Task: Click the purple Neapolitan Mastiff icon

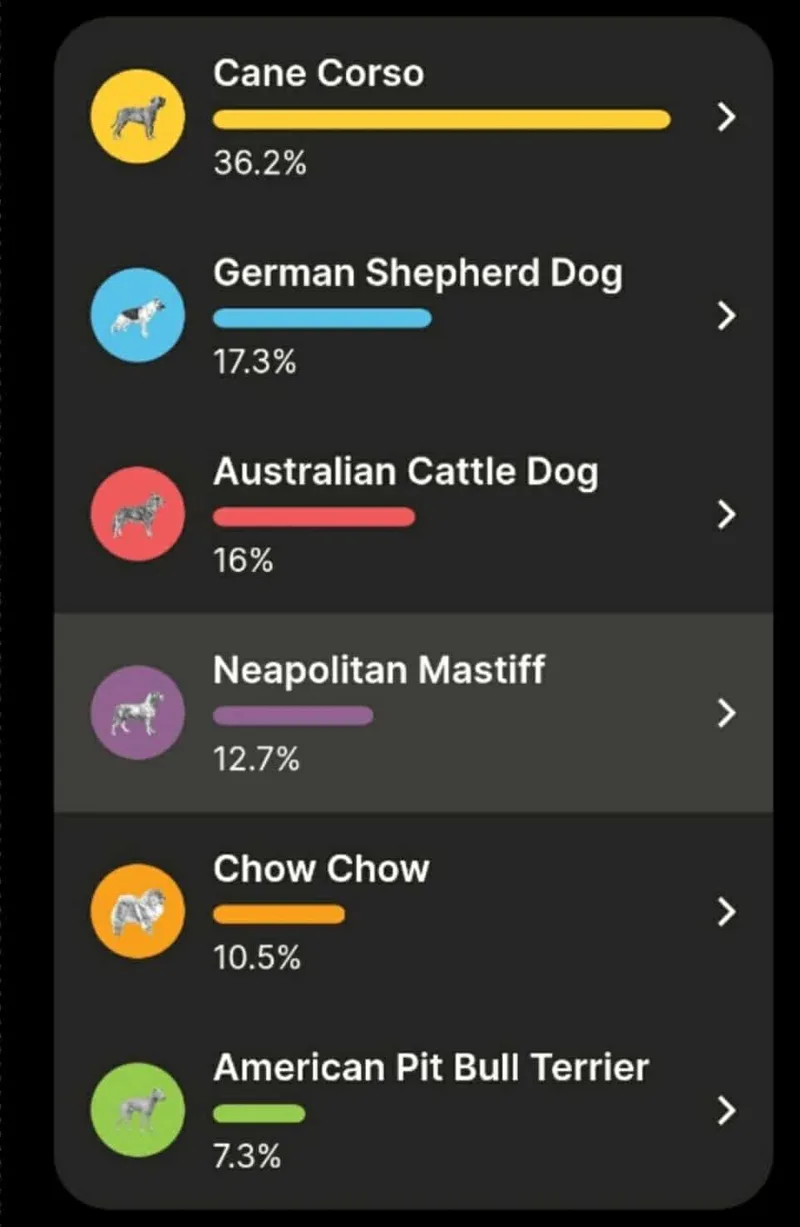Action: tap(137, 712)
